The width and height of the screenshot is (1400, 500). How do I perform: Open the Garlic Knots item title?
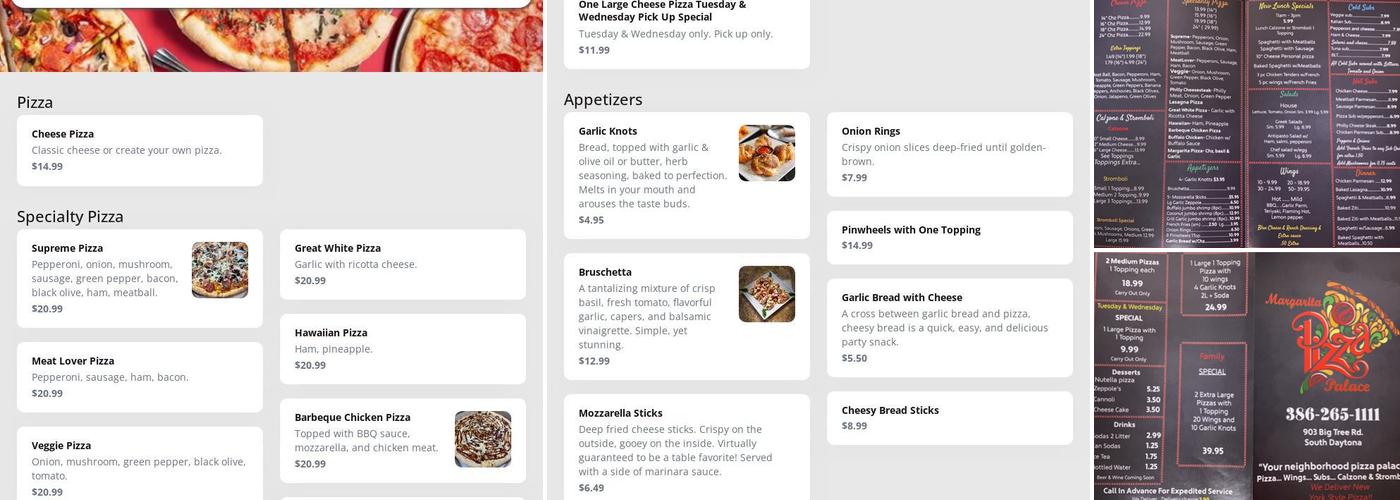pyautogui.click(x=607, y=131)
